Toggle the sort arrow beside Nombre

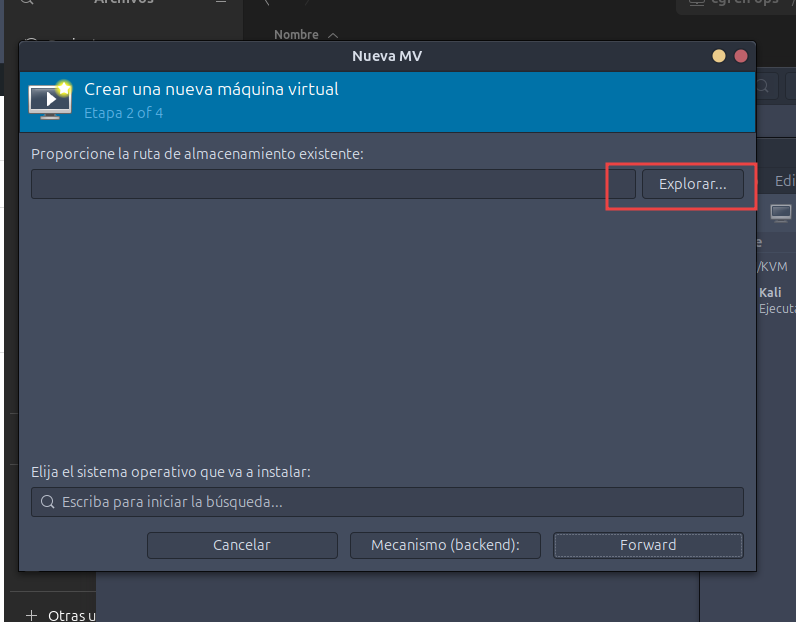(333, 35)
